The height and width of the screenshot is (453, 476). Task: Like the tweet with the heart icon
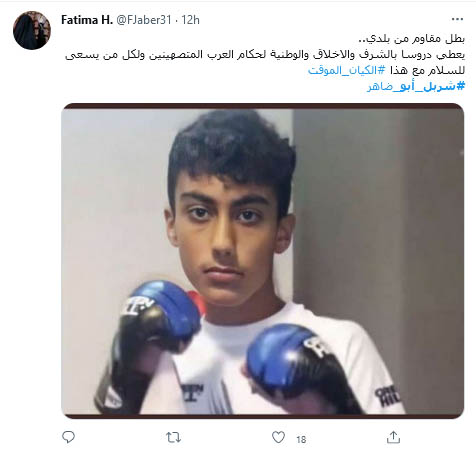tap(278, 437)
